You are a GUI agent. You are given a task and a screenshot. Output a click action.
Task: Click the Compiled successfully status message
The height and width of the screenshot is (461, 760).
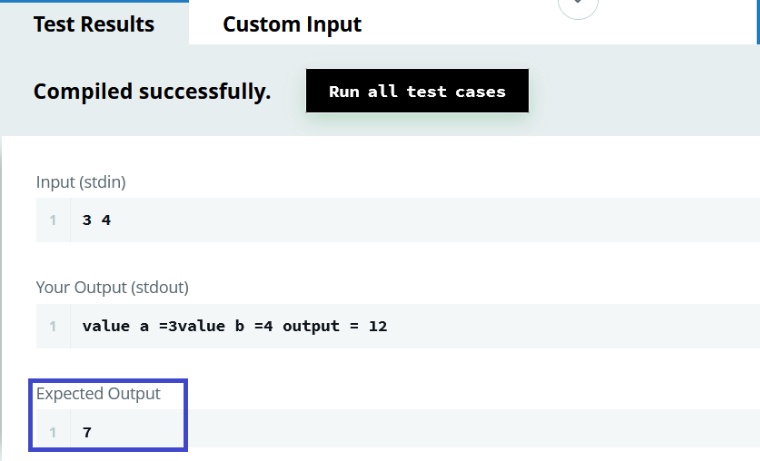tap(152, 92)
